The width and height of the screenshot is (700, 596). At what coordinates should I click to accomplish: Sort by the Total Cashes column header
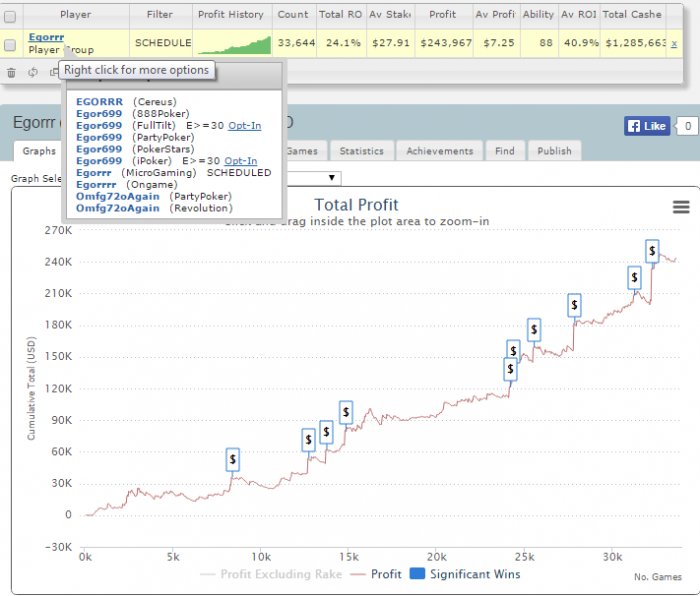pyautogui.click(x=632, y=14)
